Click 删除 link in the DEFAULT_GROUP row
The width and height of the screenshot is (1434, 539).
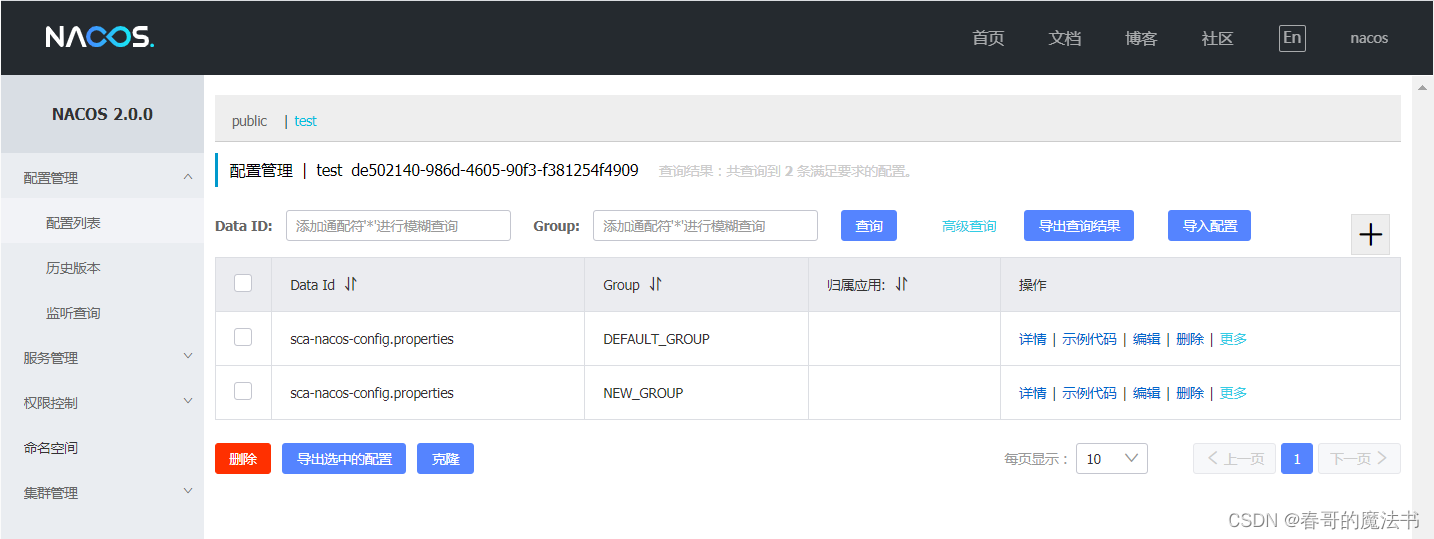point(1190,339)
